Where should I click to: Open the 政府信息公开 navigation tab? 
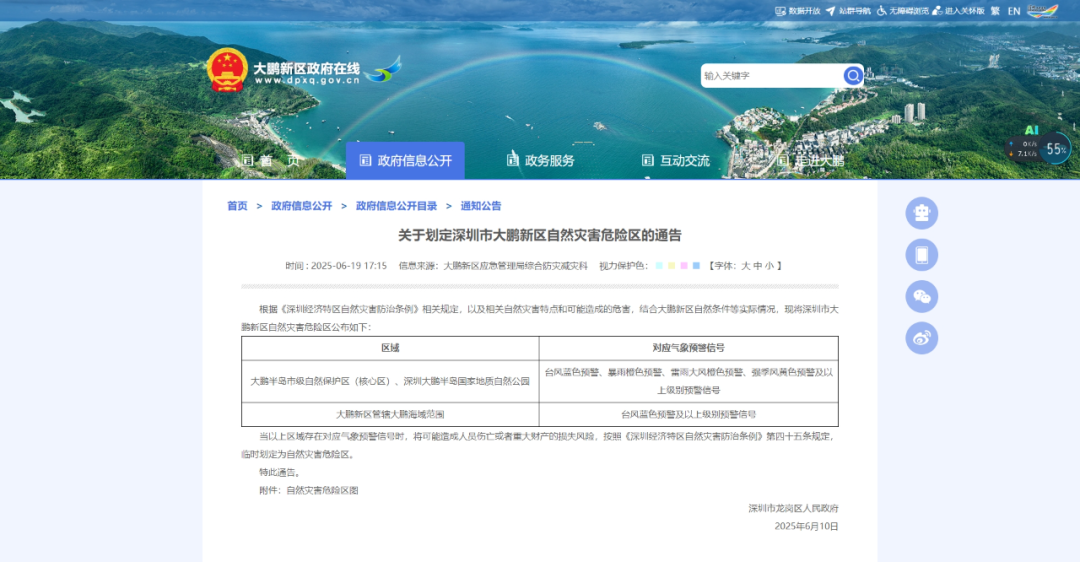pos(405,160)
